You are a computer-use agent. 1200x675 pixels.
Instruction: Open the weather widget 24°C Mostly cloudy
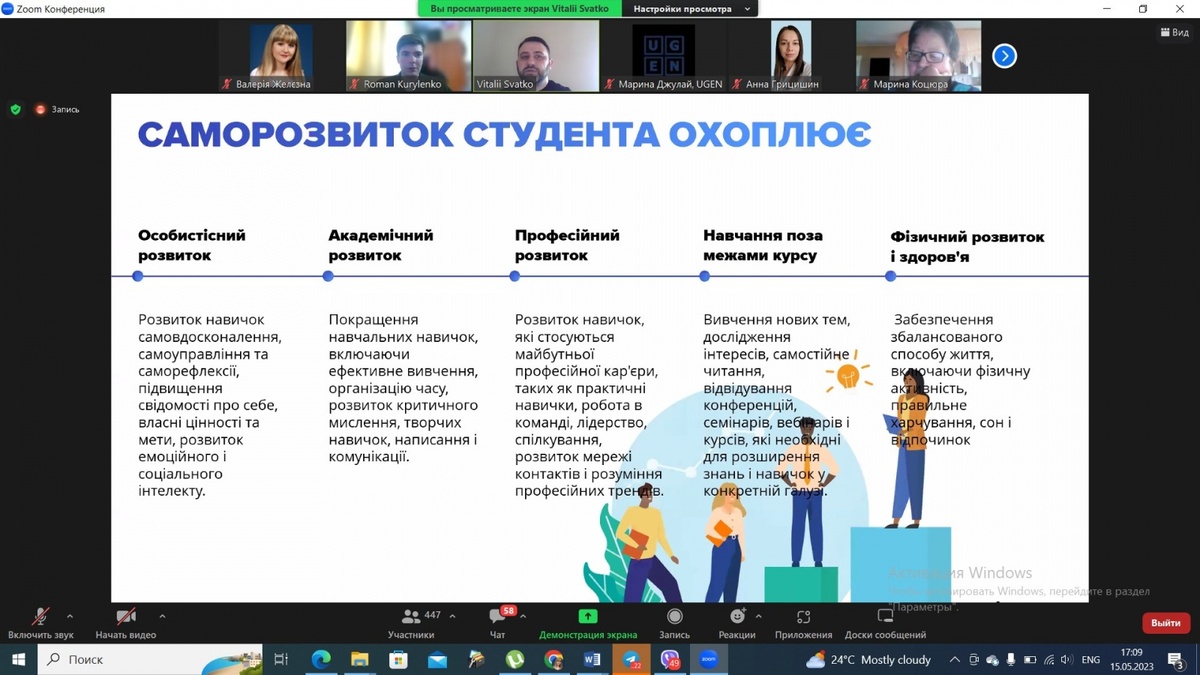[x=868, y=660]
